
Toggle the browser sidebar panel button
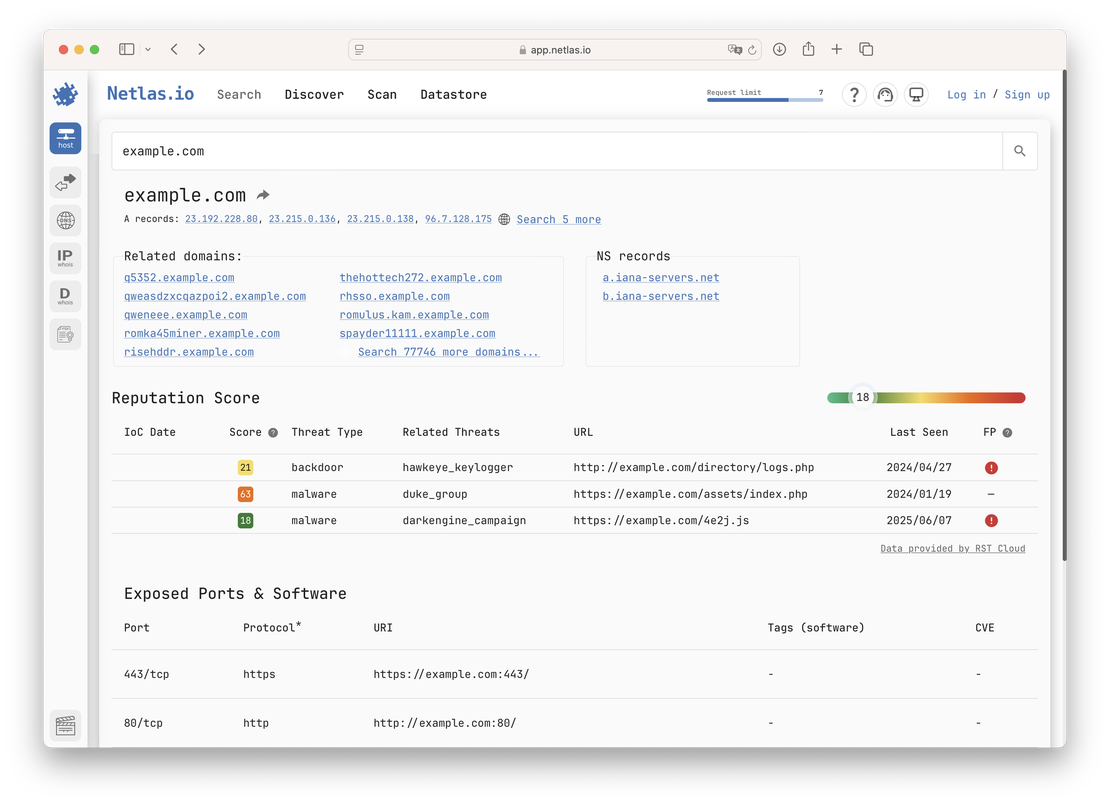(126, 48)
